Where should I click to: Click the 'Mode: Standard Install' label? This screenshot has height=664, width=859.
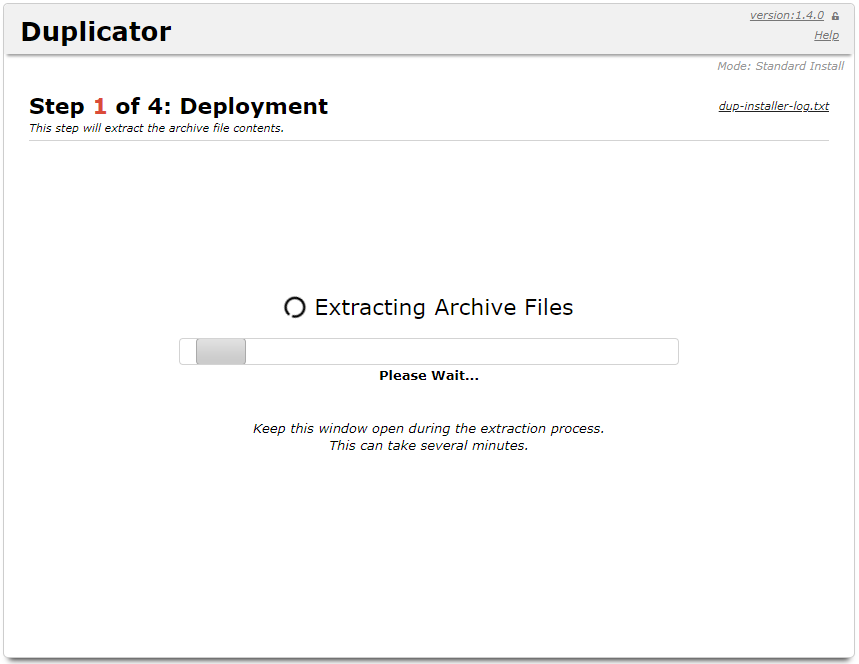tap(780, 66)
